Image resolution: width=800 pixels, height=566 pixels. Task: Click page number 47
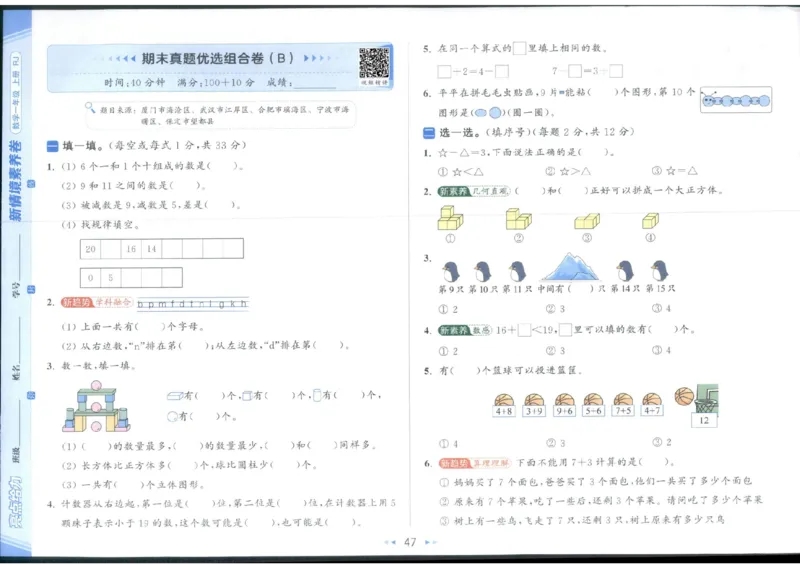410,542
